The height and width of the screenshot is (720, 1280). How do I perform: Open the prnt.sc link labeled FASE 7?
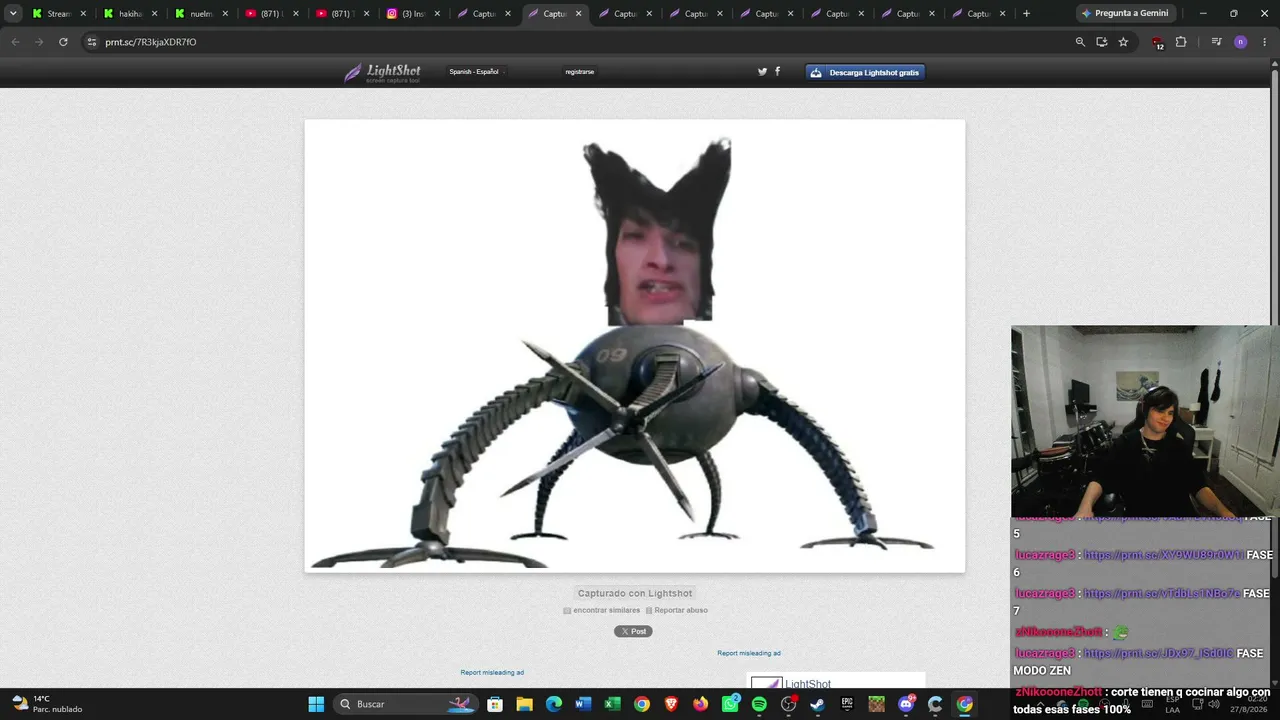point(1162,593)
